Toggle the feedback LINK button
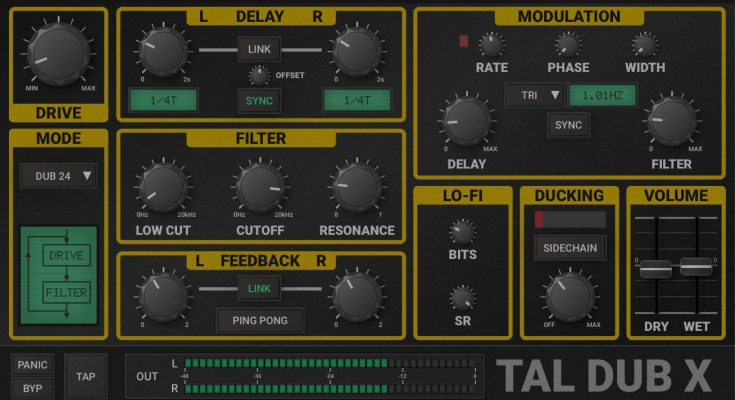Screen dimensions: 735x400 click(x=259, y=289)
